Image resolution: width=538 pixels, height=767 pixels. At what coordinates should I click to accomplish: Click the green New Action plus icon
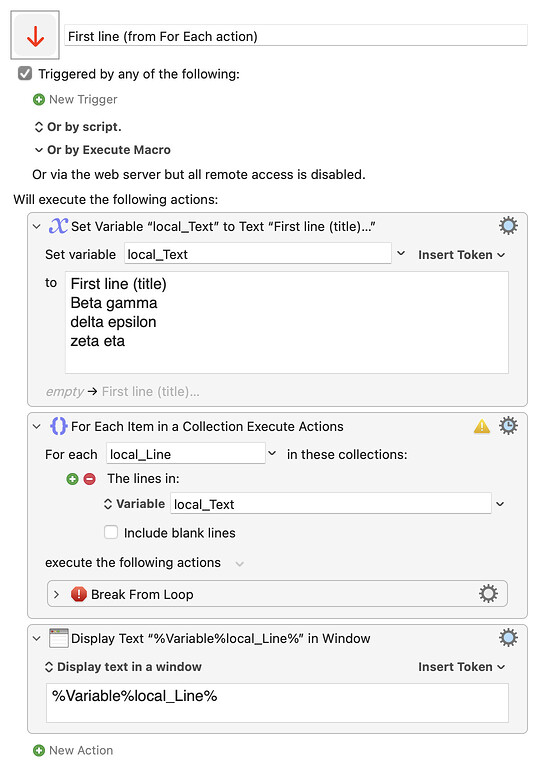[39, 750]
